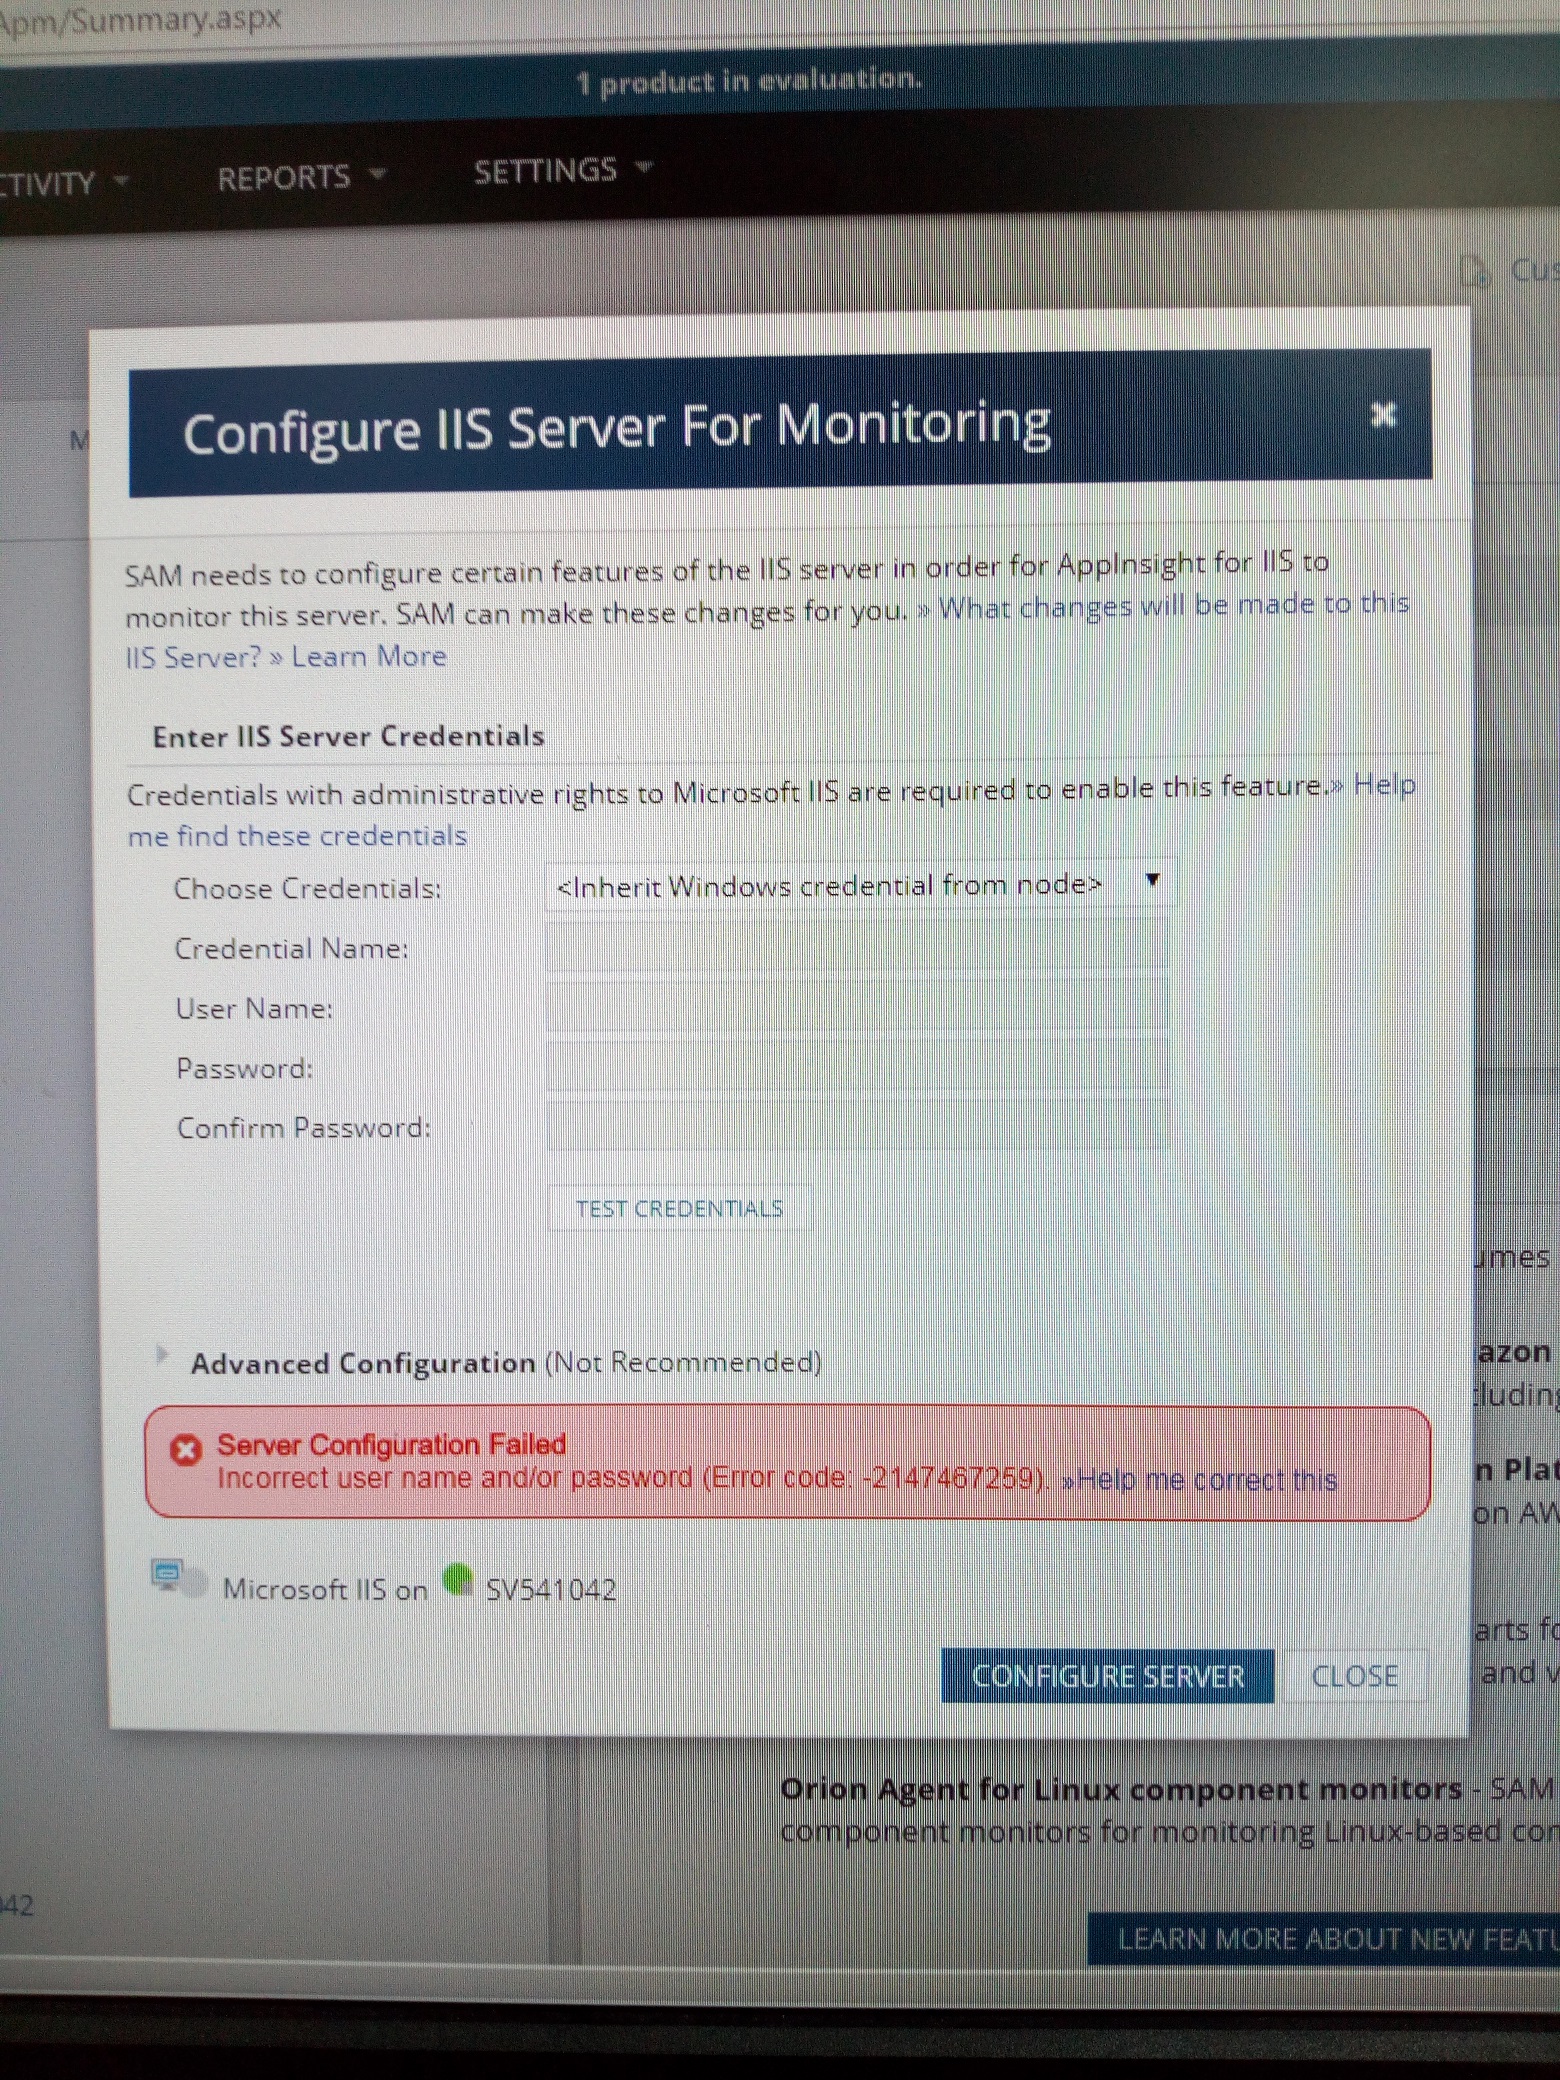Viewport: 1560px width, 2080px height.
Task: Focus the User Name field
Action: point(857,1004)
